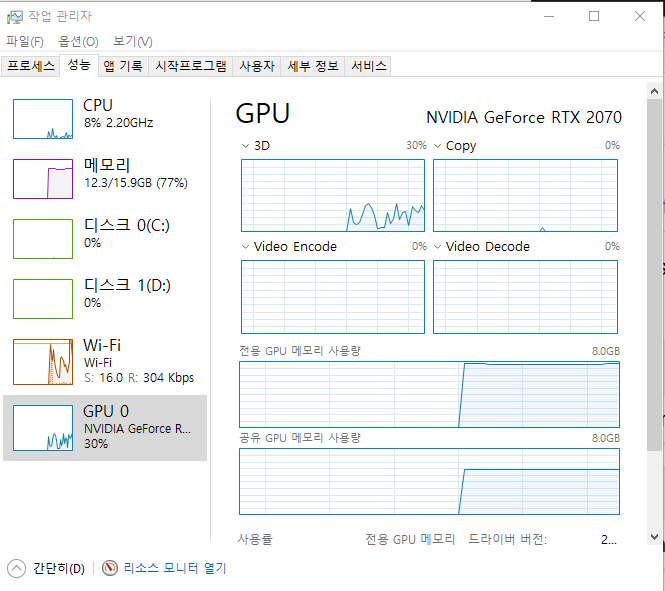Click the collapse arrow icon next to 간단히
Screen dimensions: 665x591
pos(17,568)
